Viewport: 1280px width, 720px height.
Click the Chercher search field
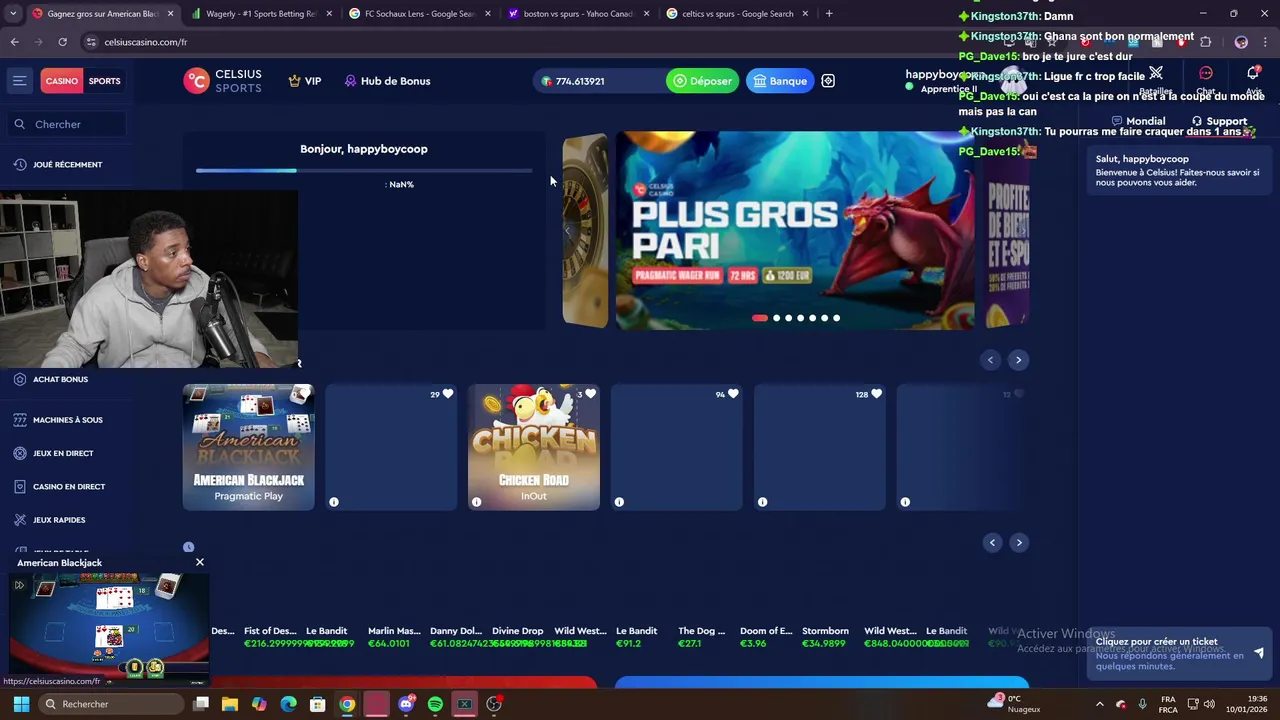(68, 124)
